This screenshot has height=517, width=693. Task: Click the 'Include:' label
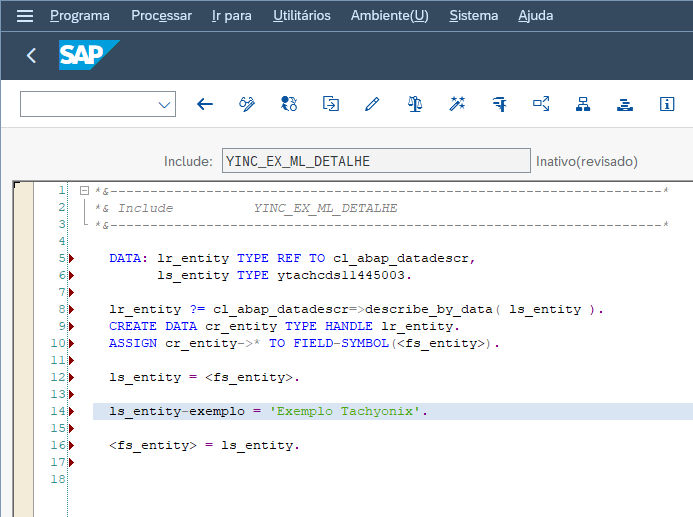coord(188,161)
